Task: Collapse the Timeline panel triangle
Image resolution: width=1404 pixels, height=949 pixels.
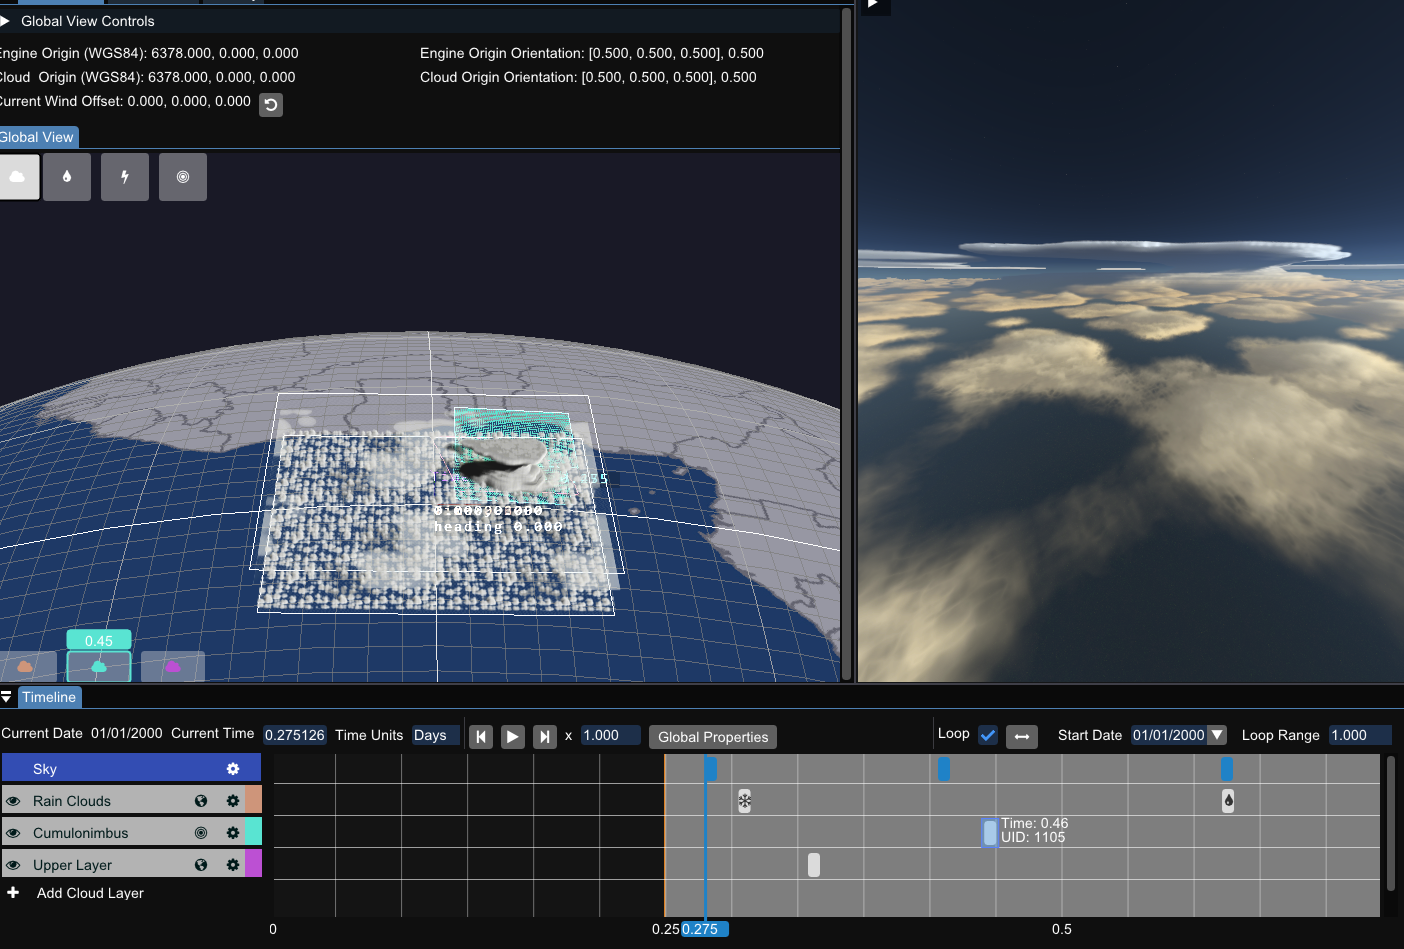Action: click(x=6, y=697)
